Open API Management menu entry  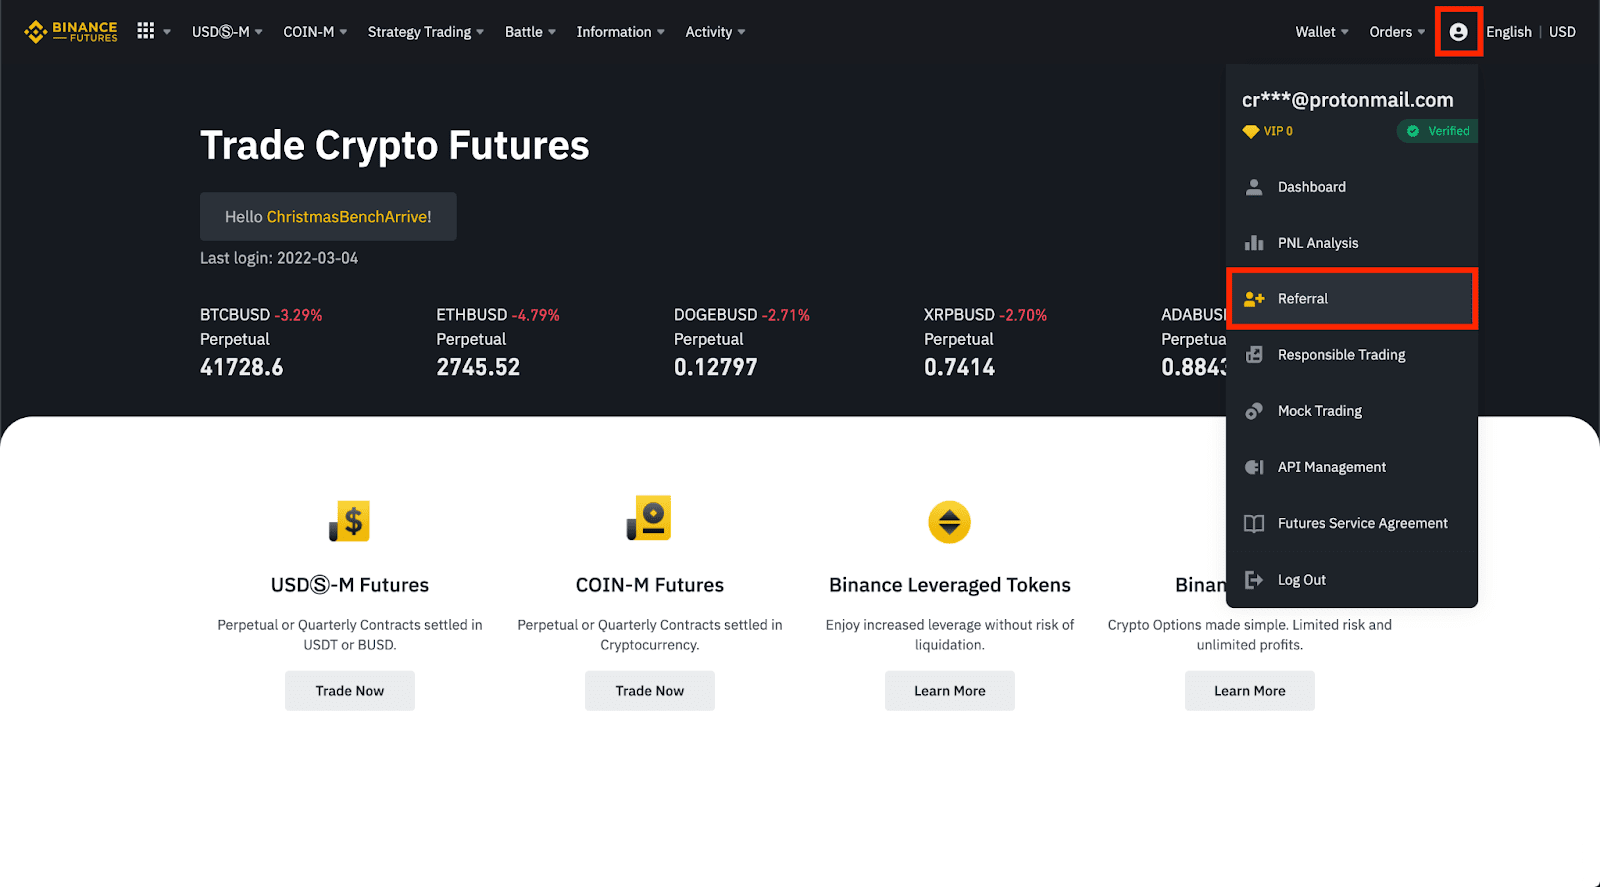pos(1331,467)
